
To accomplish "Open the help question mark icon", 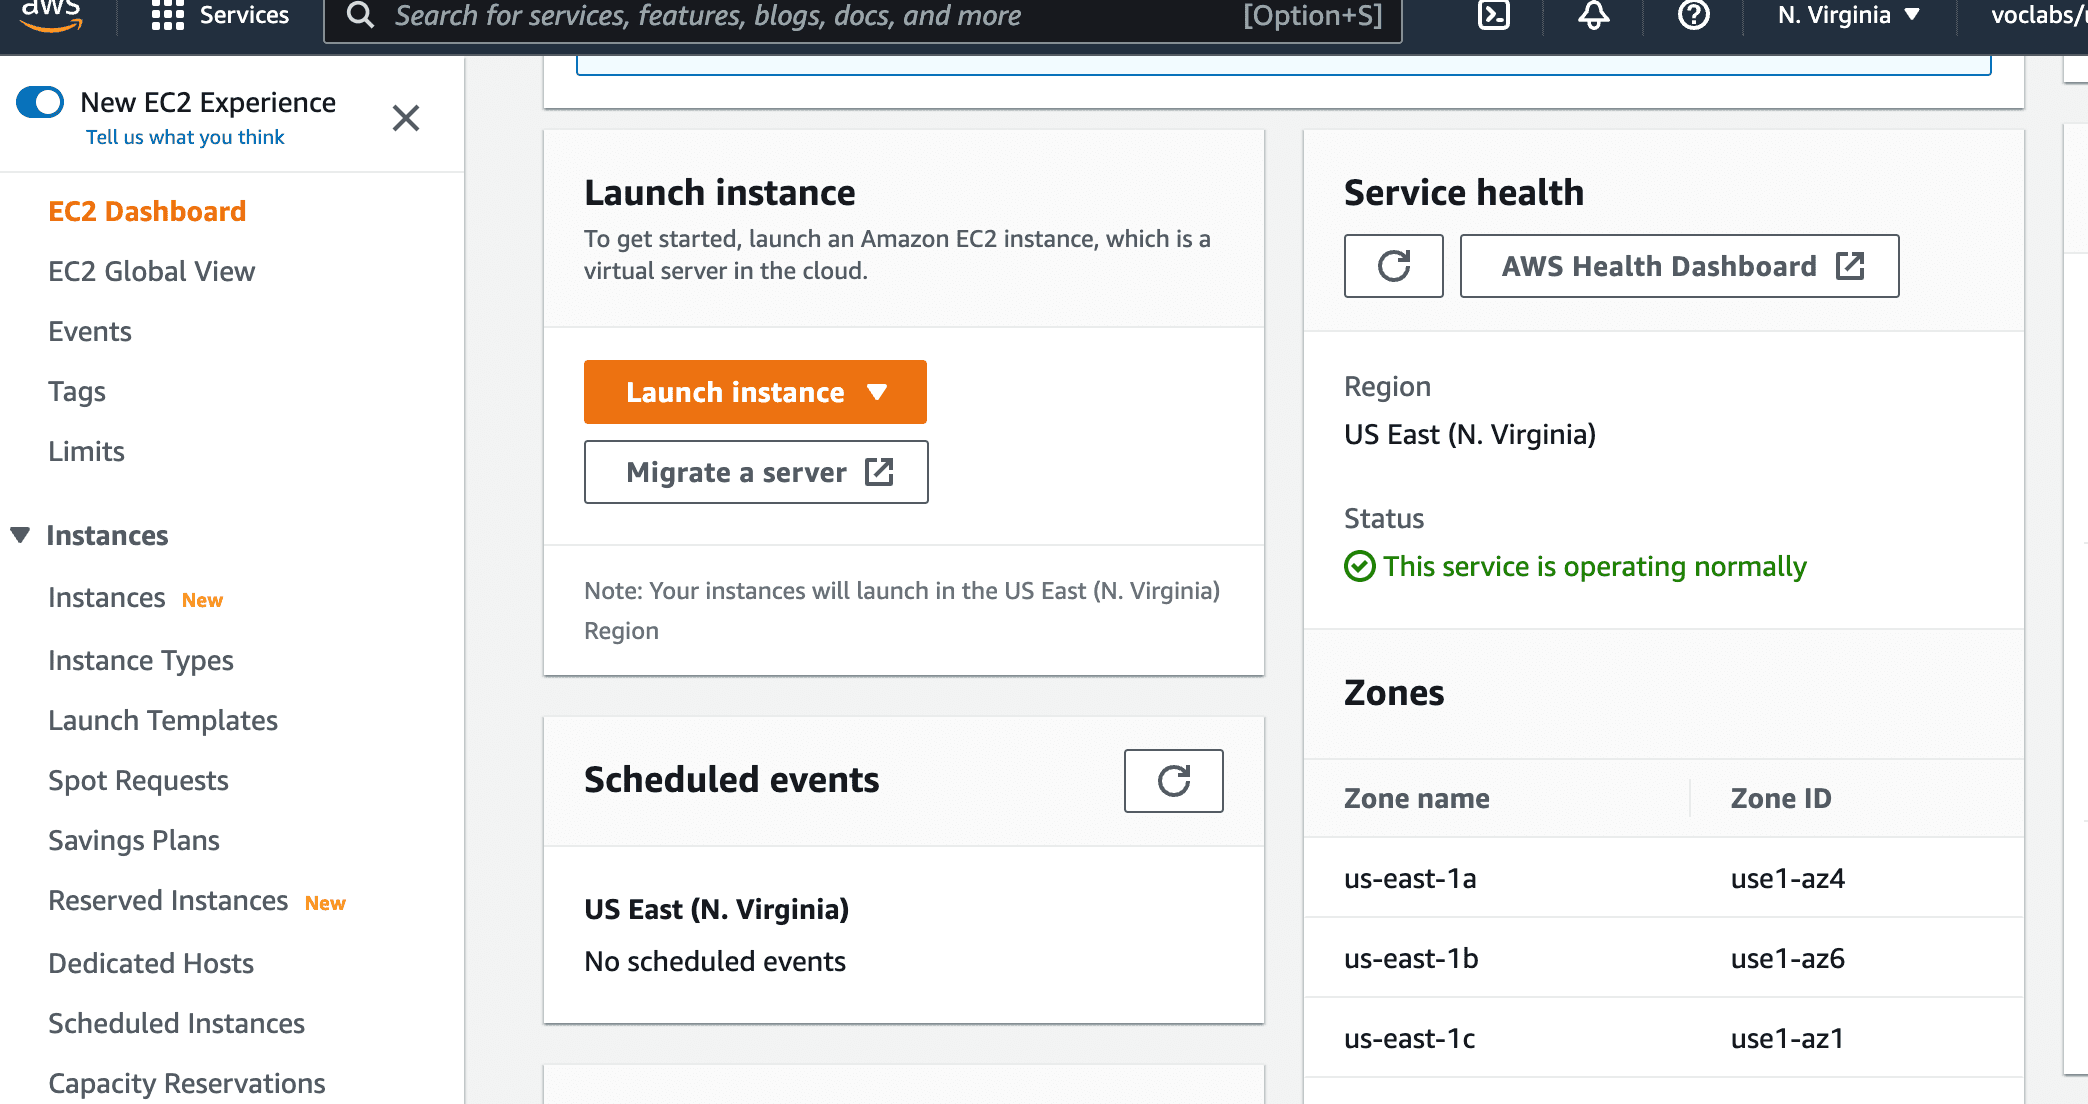I will (1693, 15).
